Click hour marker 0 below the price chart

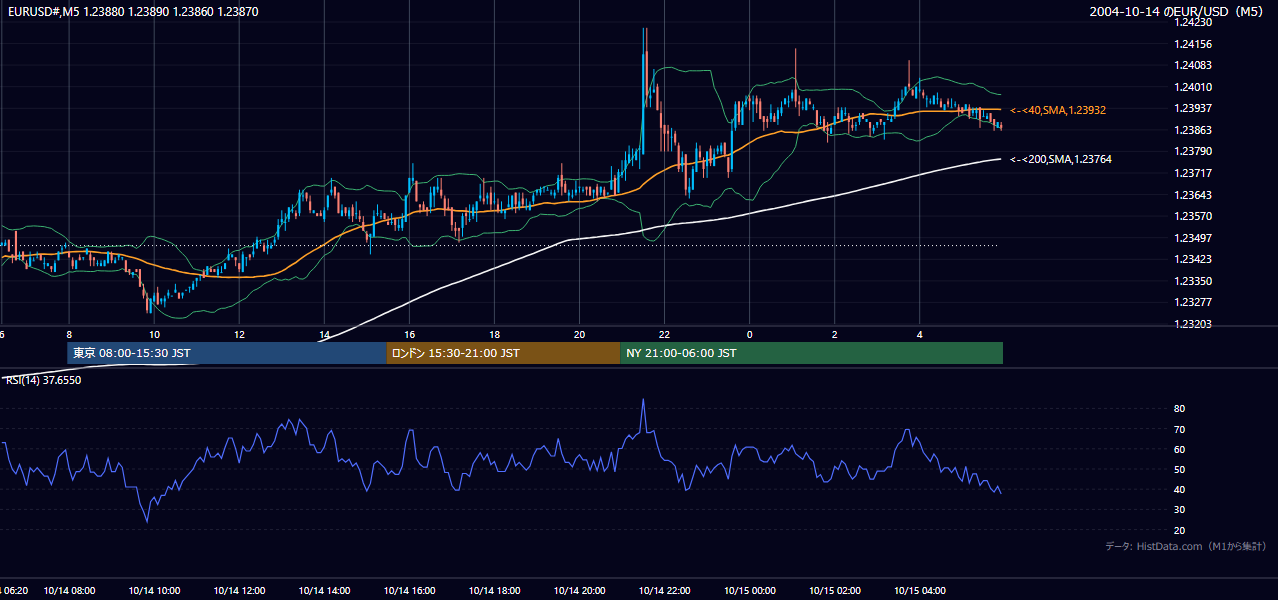[x=750, y=334]
